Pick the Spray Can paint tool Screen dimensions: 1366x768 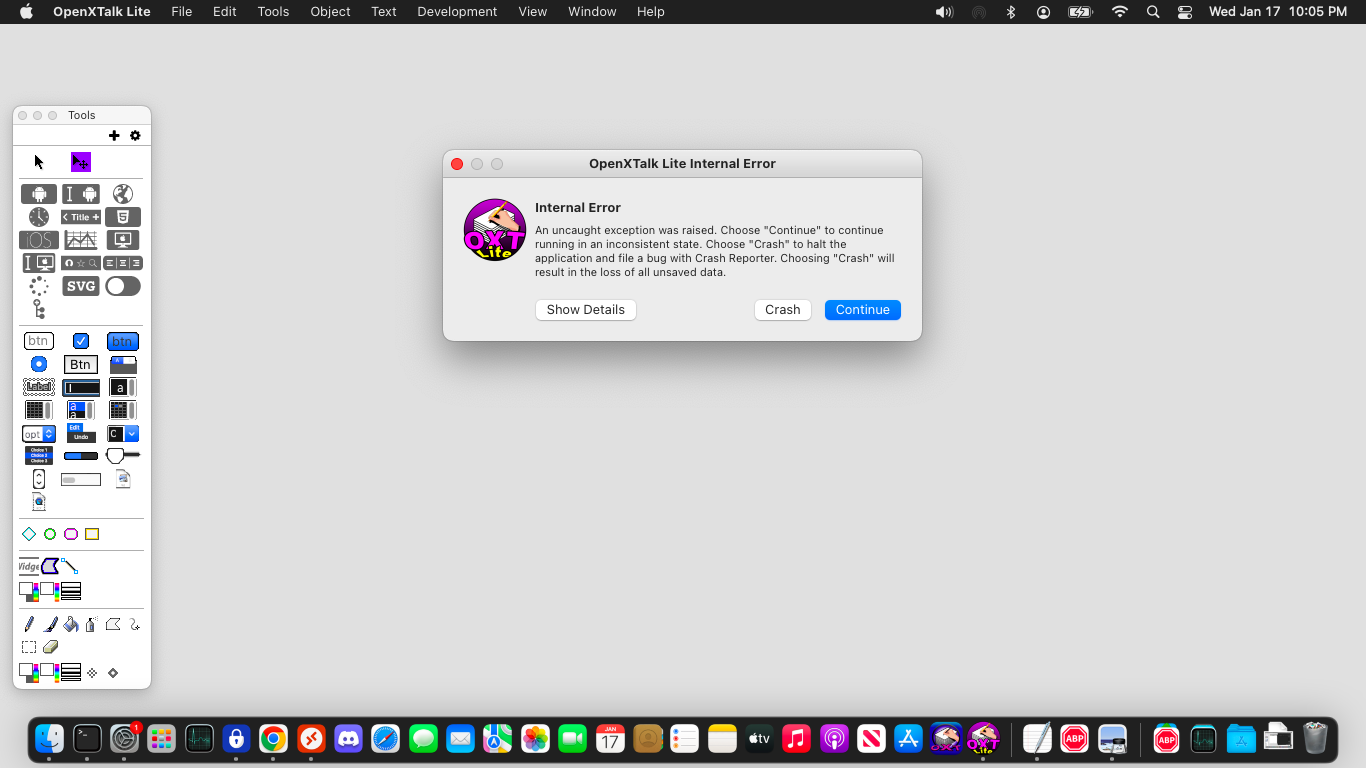pyautogui.click(x=91, y=625)
